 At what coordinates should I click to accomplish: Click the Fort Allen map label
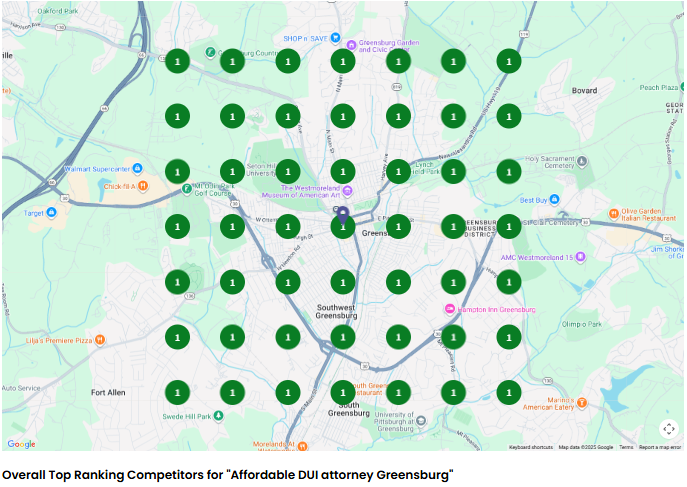108,392
